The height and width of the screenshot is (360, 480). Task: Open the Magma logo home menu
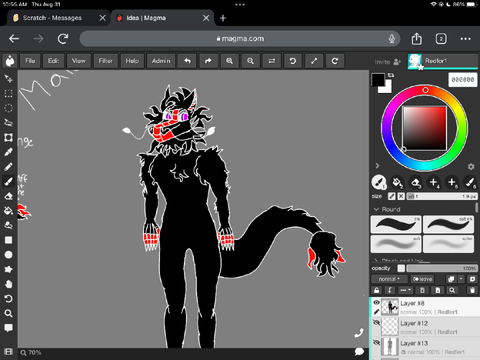(x=10, y=61)
